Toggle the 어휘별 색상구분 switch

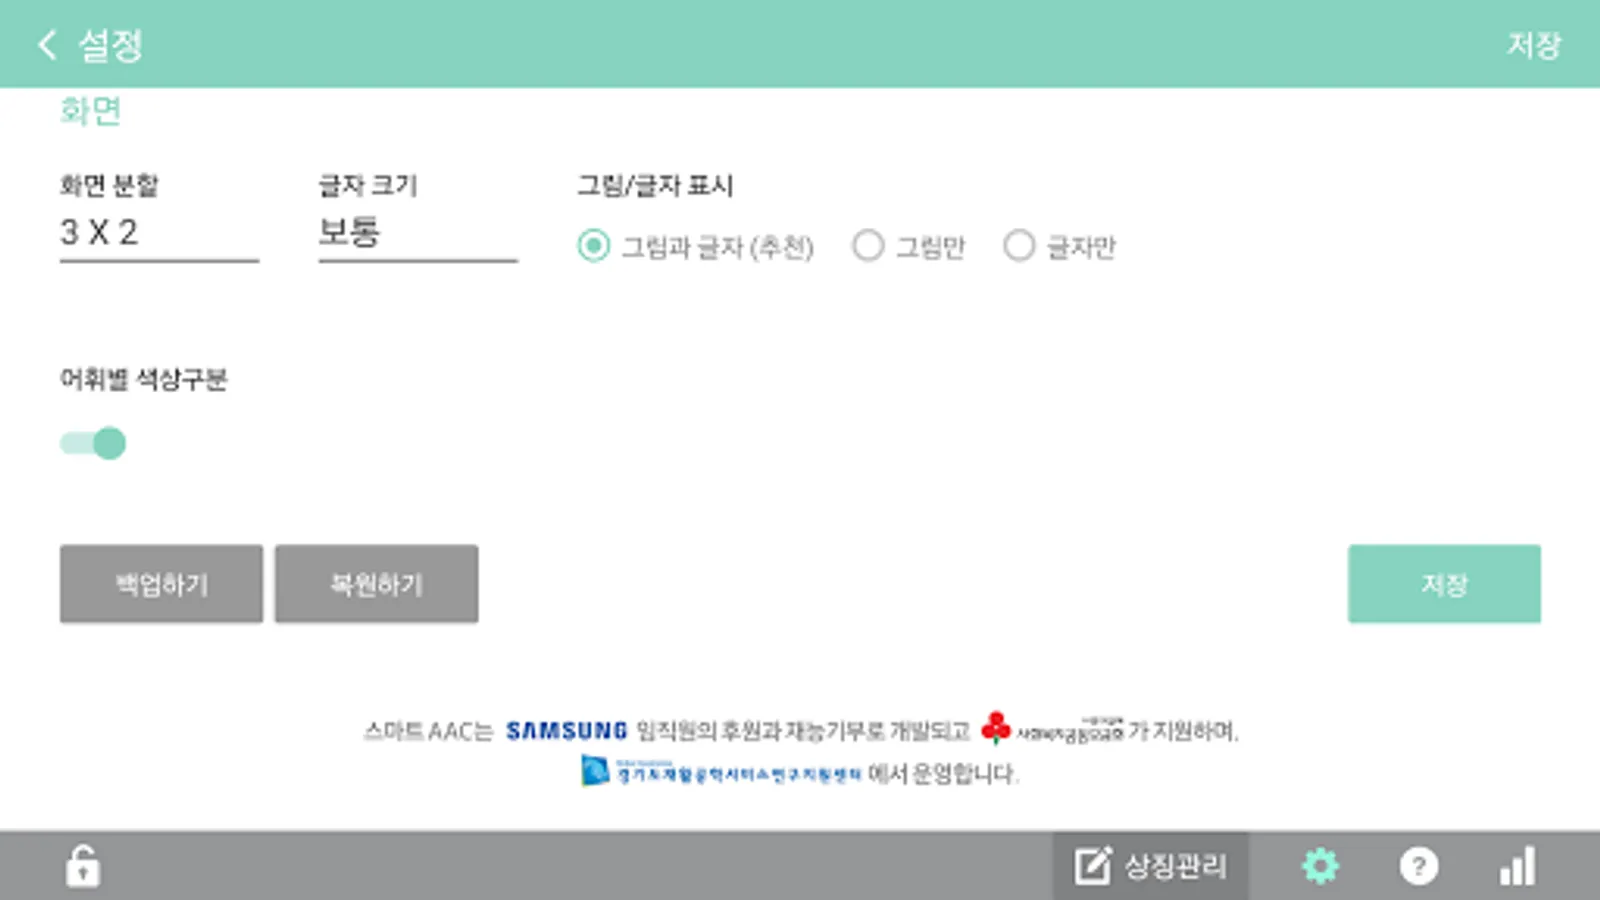click(93, 443)
